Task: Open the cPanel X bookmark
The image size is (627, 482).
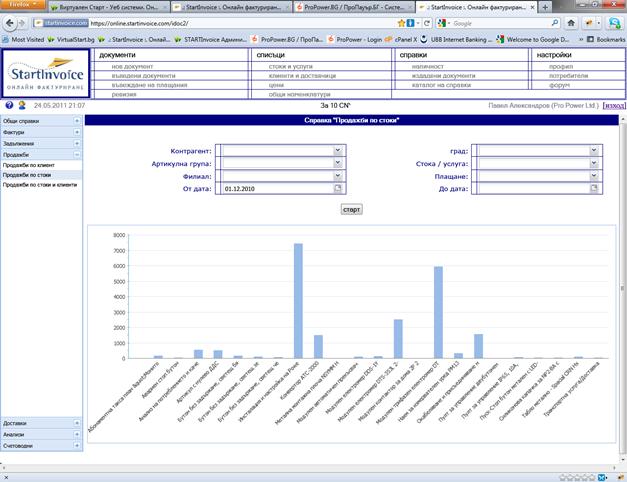Action: pyautogui.click(x=401, y=40)
